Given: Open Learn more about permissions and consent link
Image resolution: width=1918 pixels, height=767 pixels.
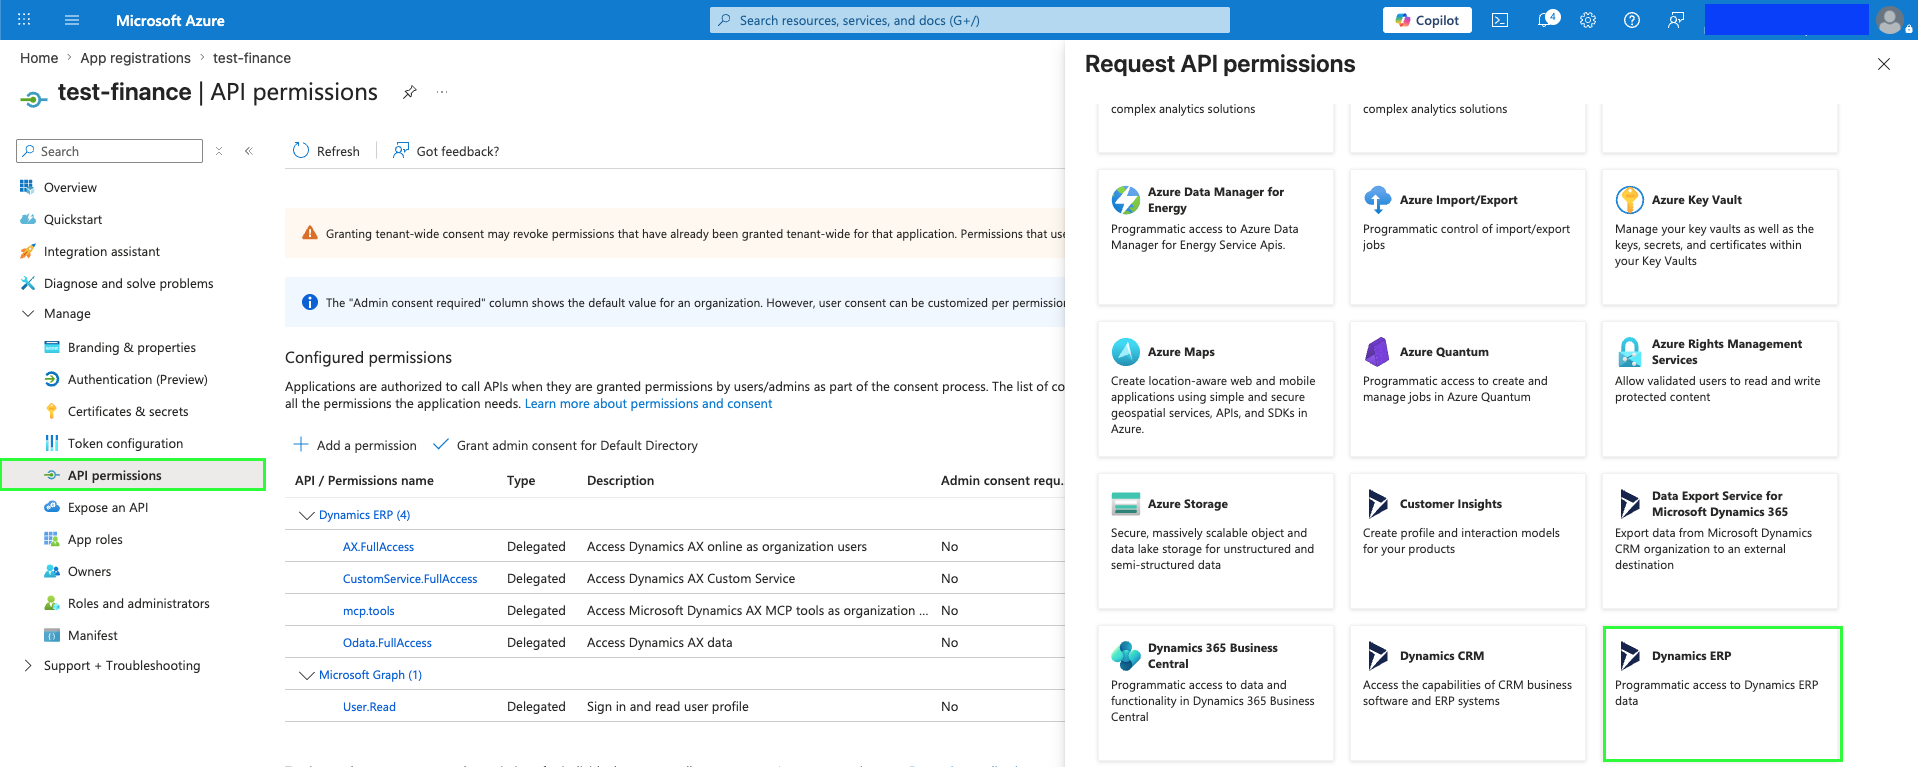Looking at the screenshot, I should pyautogui.click(x=648, y=404).
